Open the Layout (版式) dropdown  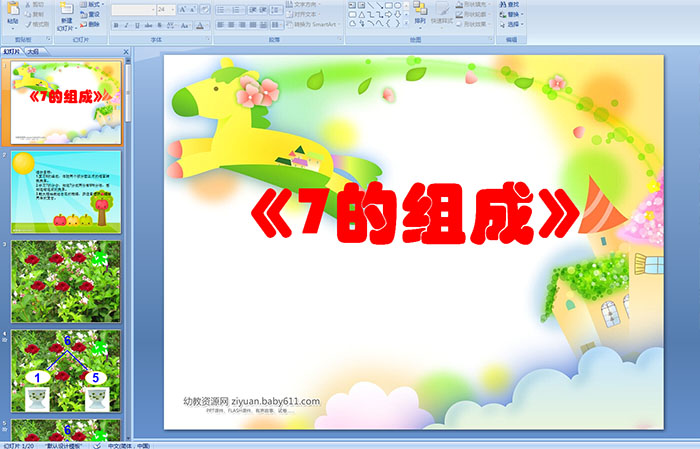(92, 4)
